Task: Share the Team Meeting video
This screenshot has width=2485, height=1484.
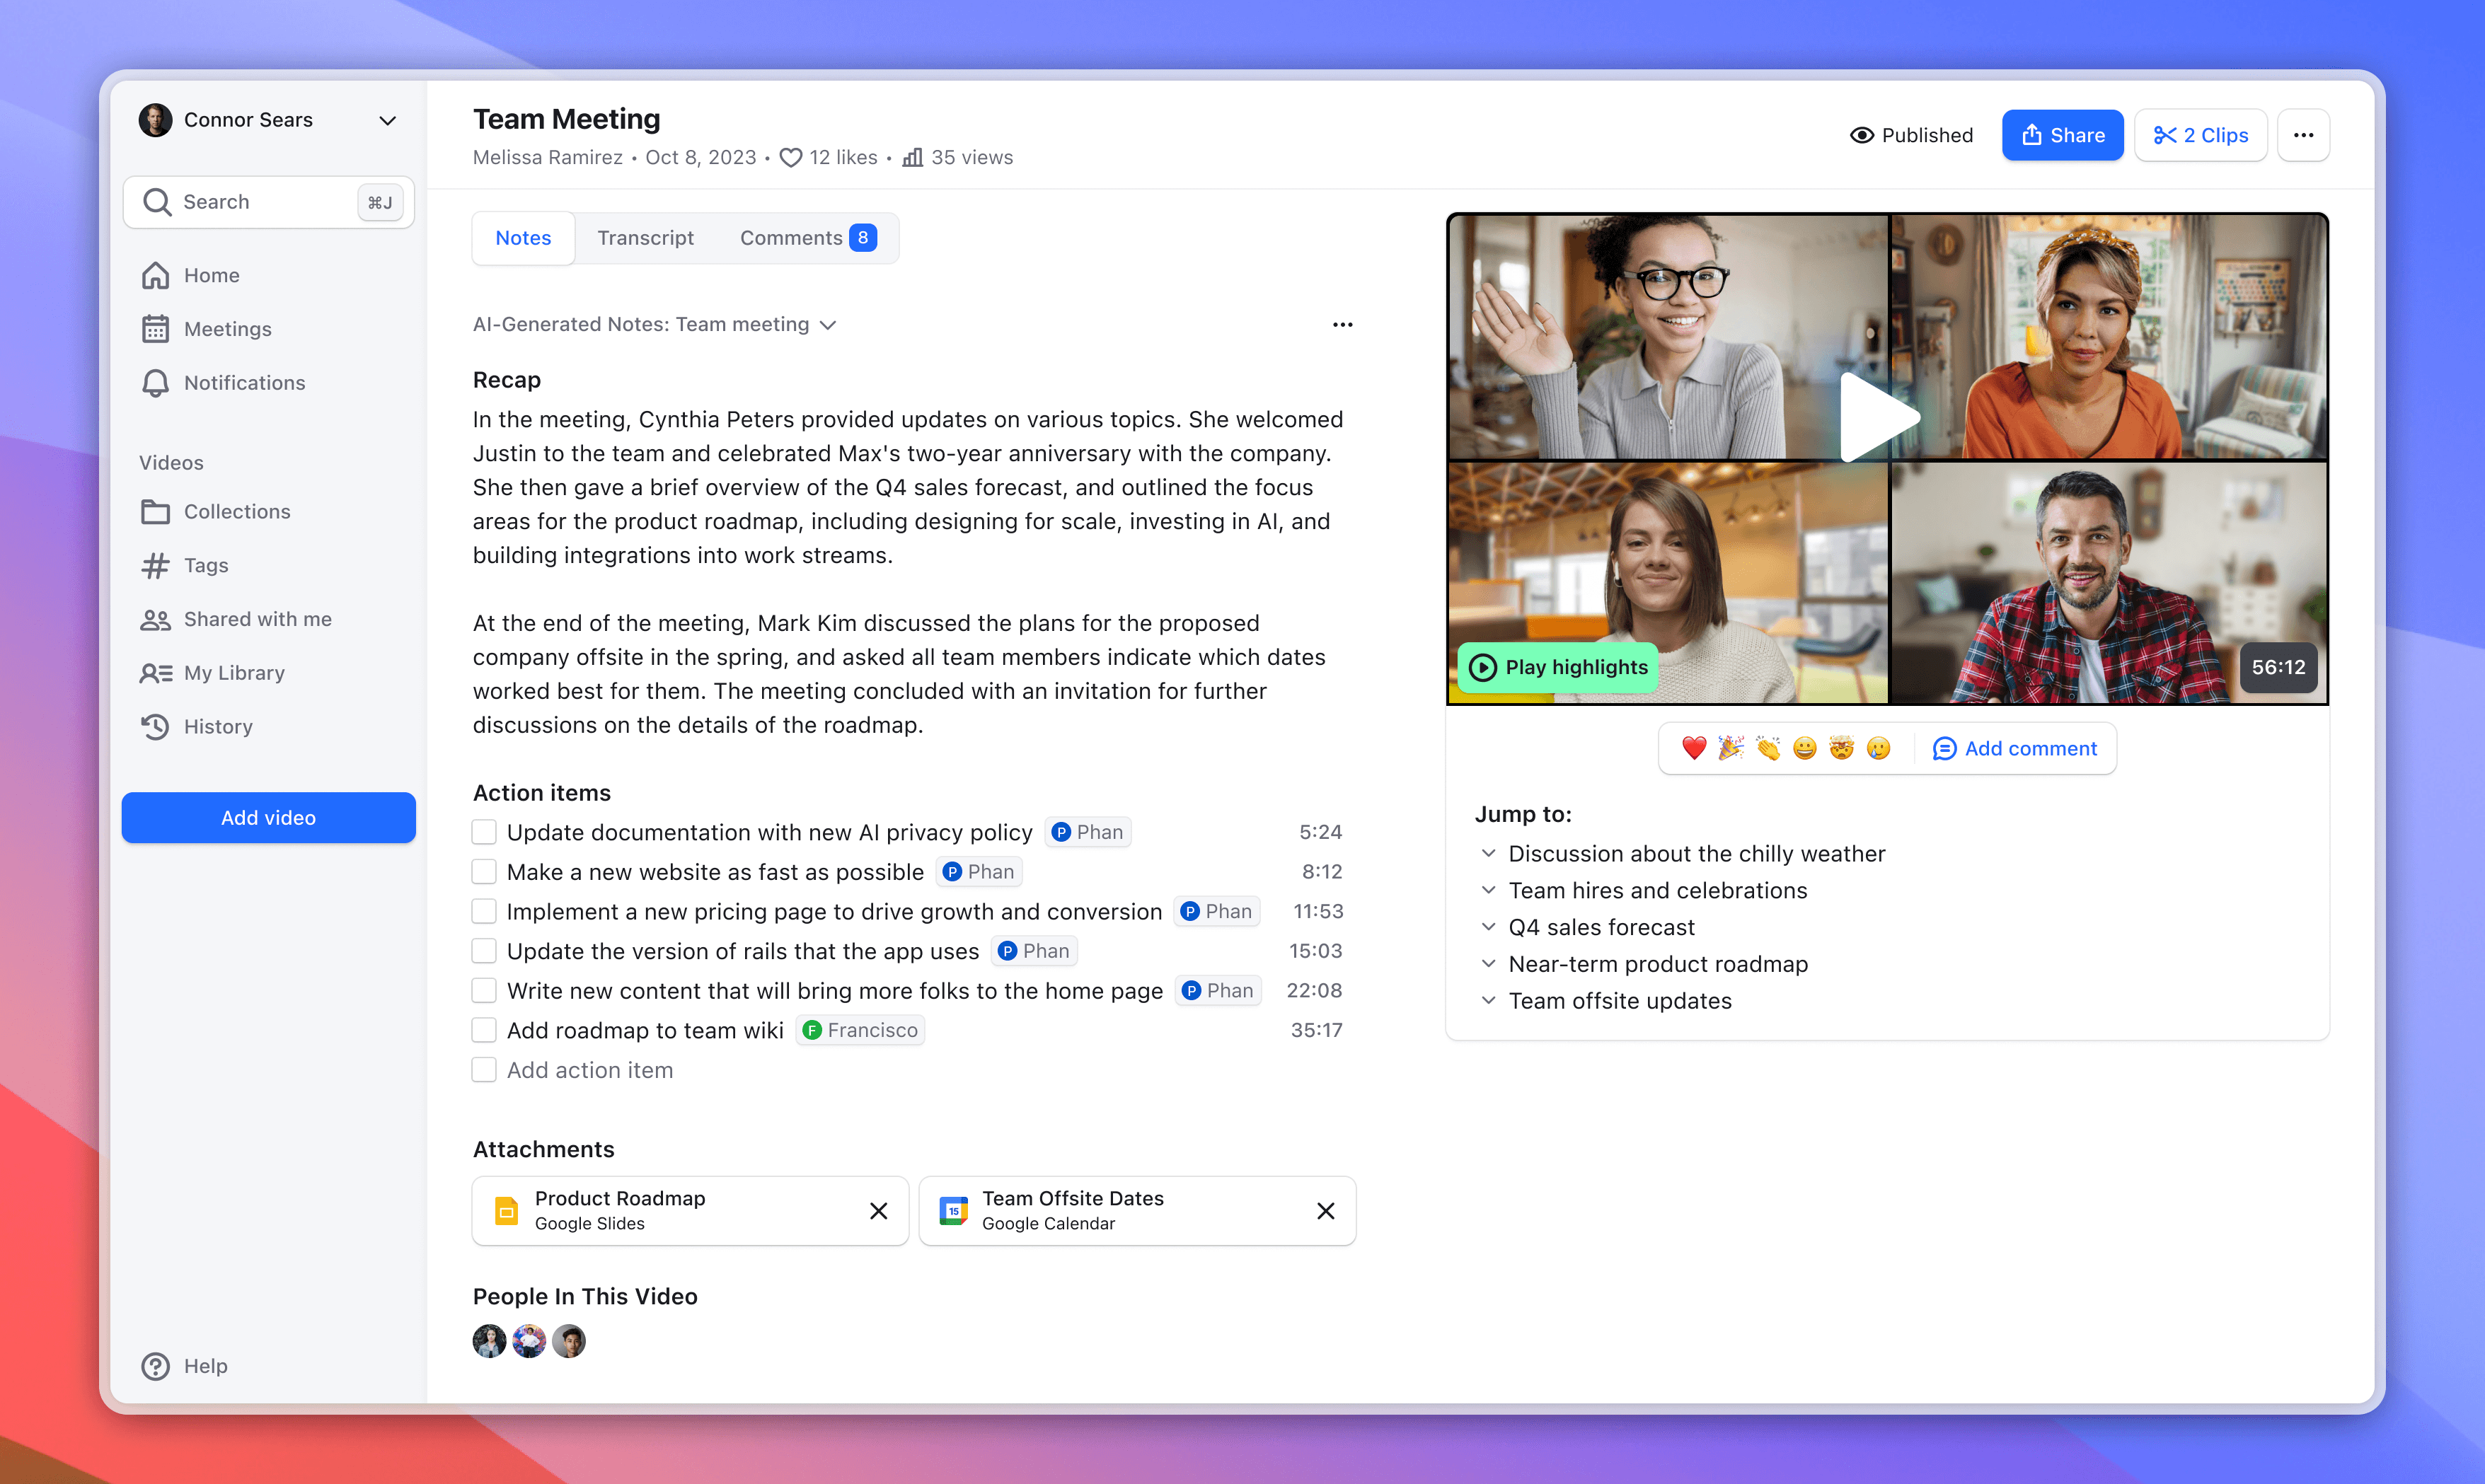Action: click(2062, 134)
